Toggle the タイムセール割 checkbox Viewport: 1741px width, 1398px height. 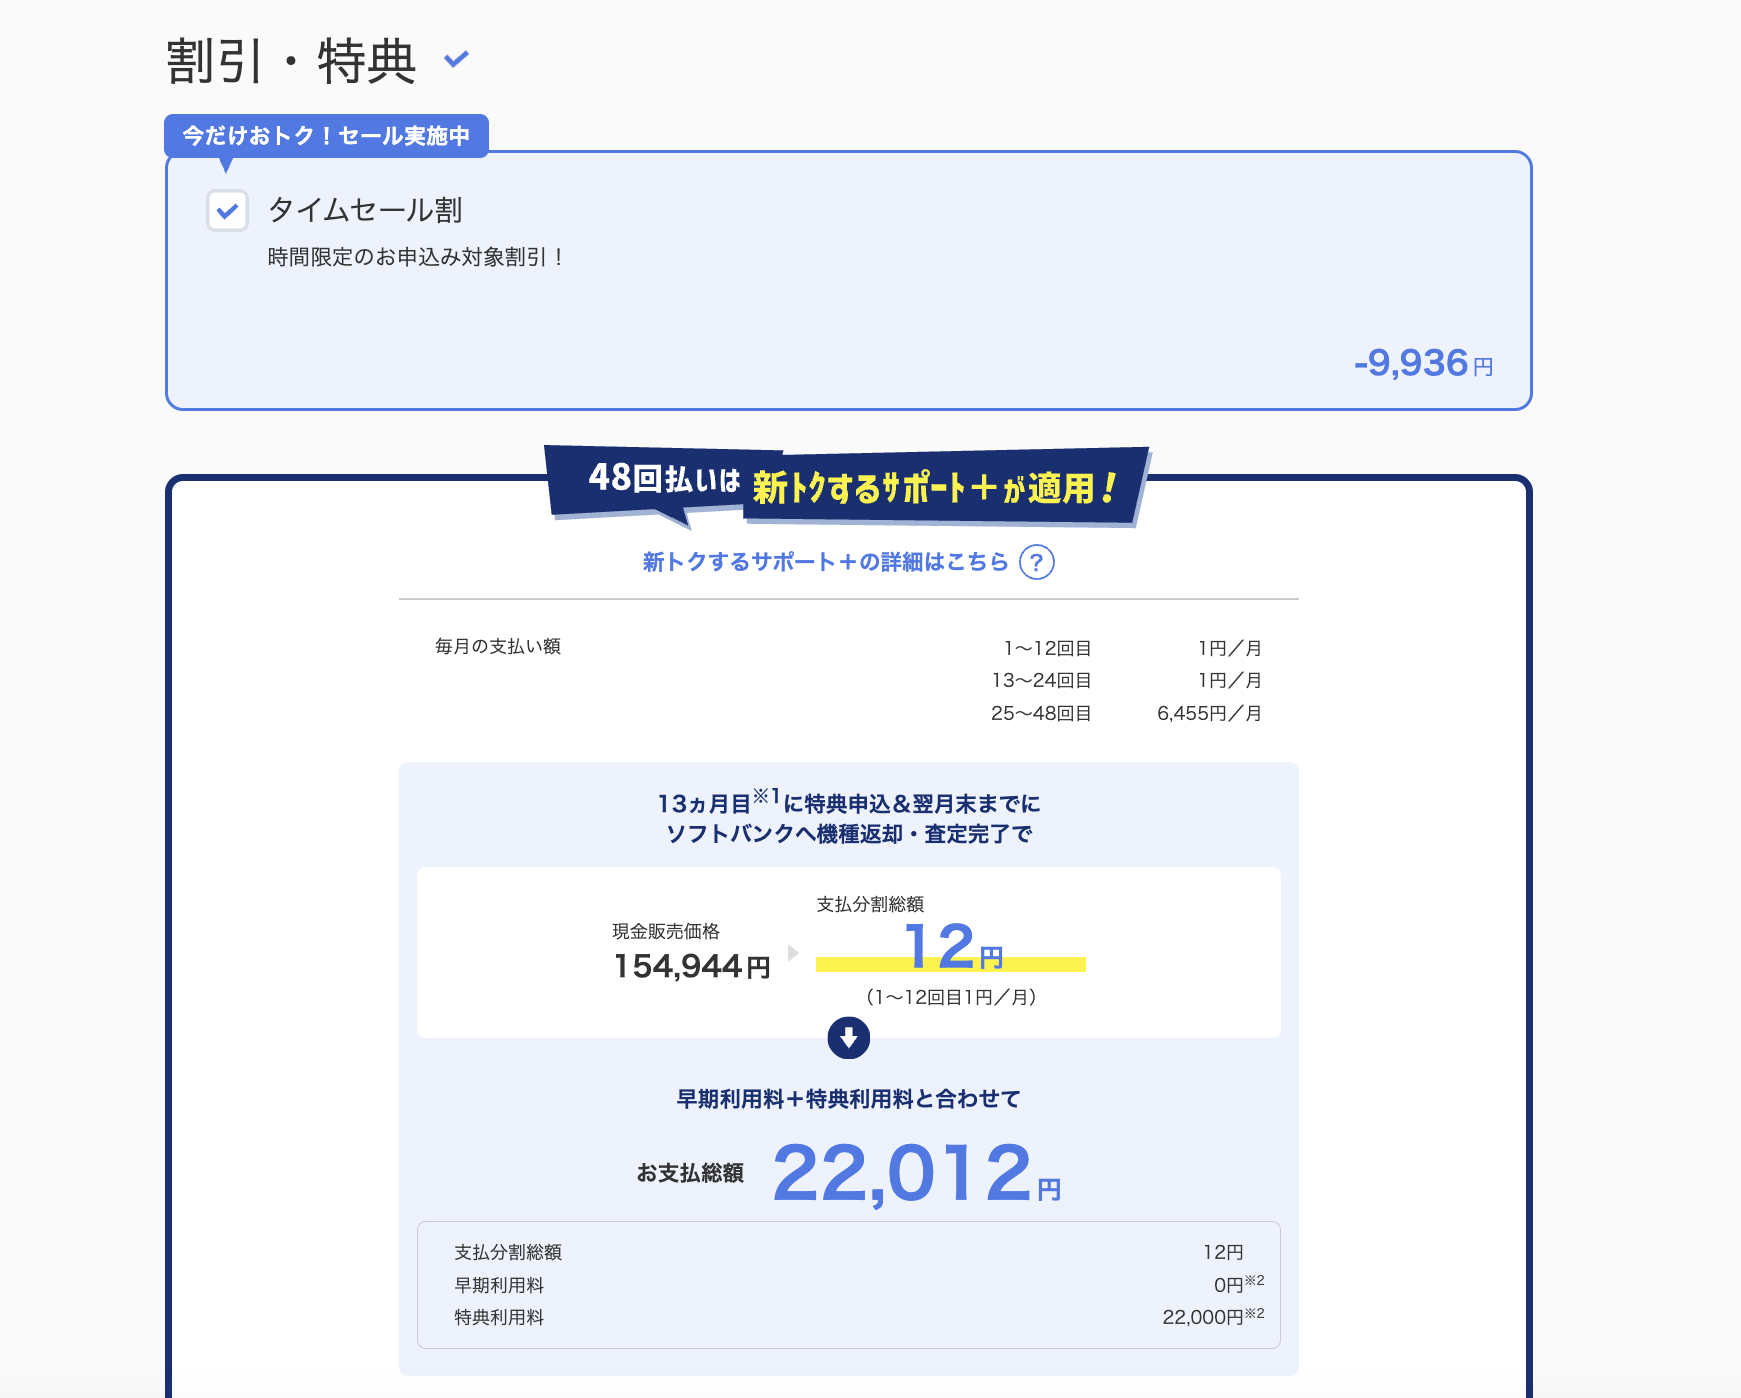227,211
